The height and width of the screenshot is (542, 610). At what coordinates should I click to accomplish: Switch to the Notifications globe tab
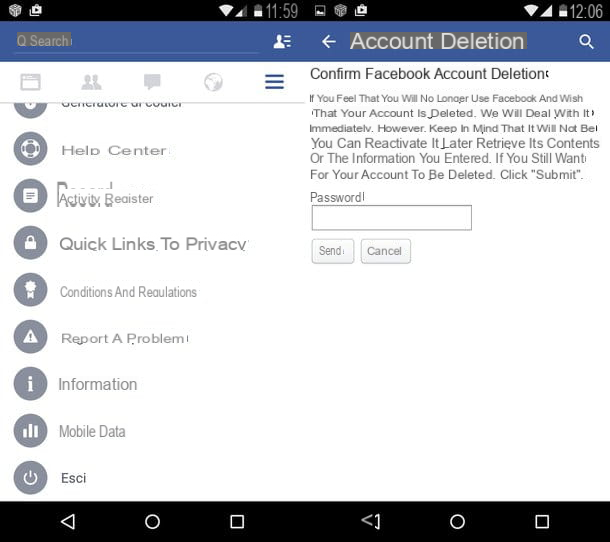tap(213, 82)
